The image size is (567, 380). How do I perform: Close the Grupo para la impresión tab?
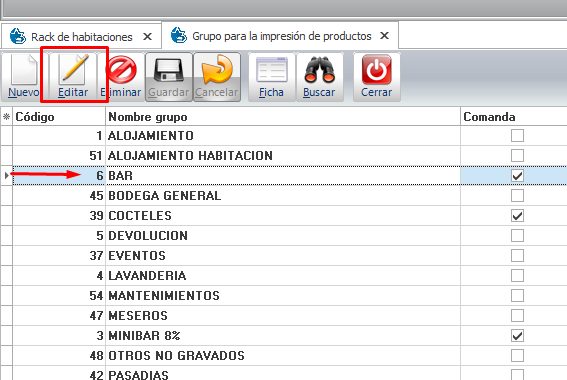[384, 35]
